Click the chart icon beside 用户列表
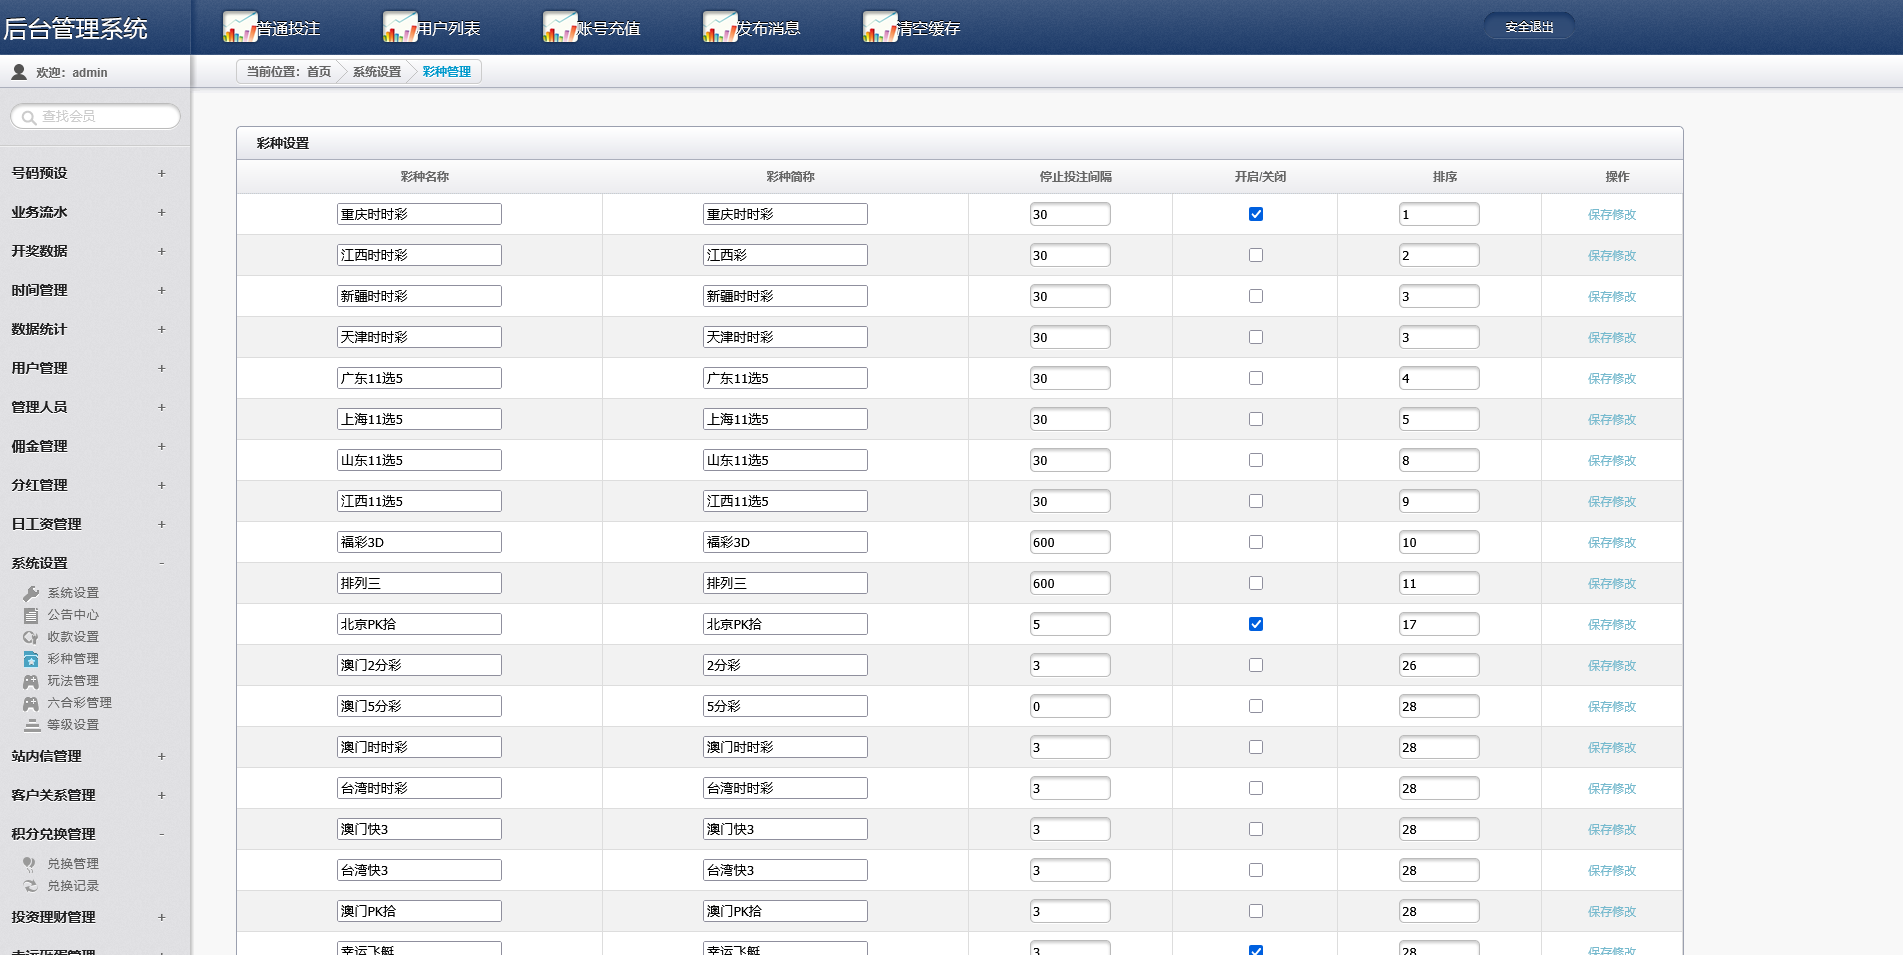1903x955 pixels. click(400, 27)
